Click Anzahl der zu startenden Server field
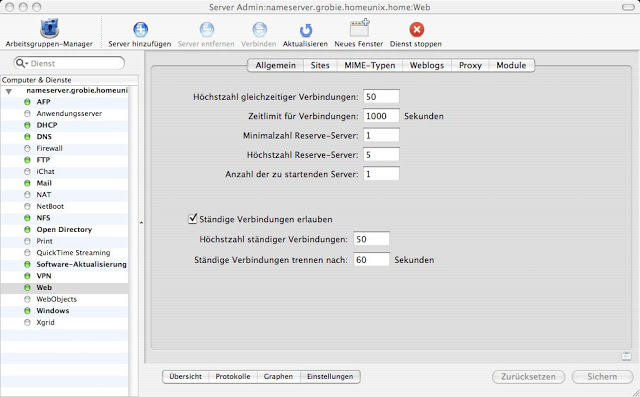Image resolution: width=640 pixels, height=397 pixels. point(381,174)
